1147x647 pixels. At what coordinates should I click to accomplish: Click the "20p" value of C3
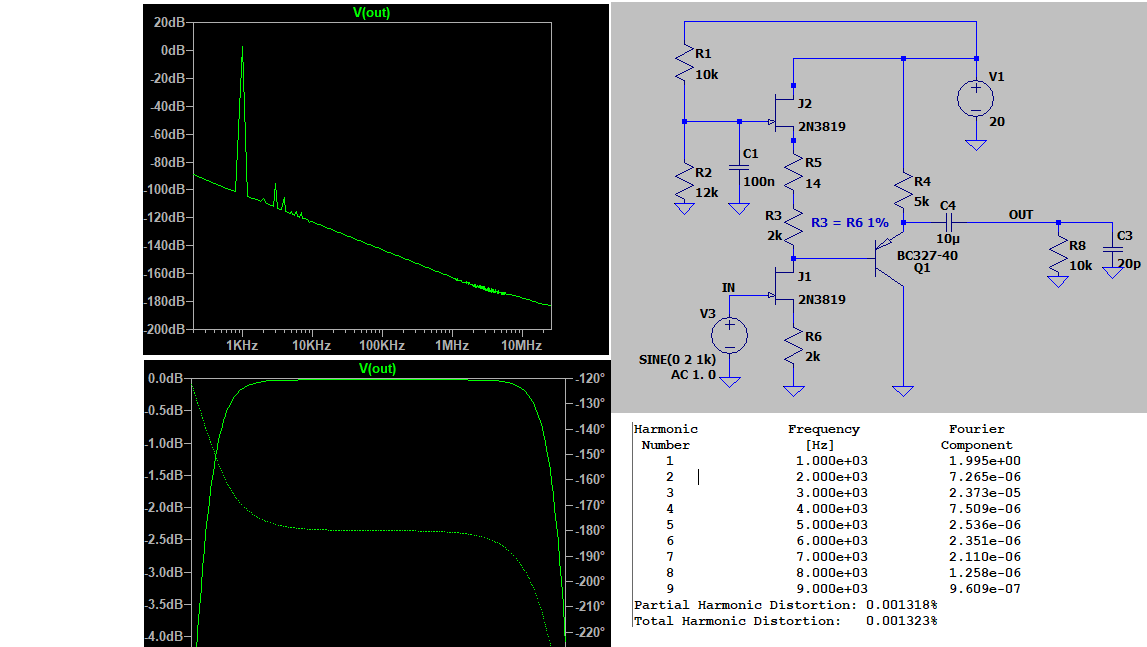[x=1129, y=263]
